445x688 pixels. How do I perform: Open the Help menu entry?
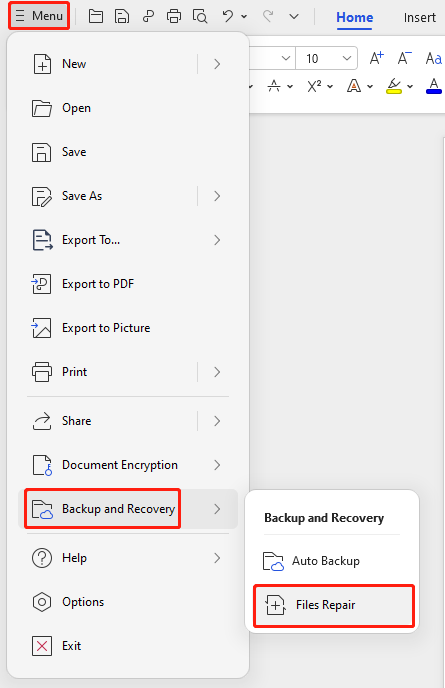pyautogui.click(x=128, y=558)
